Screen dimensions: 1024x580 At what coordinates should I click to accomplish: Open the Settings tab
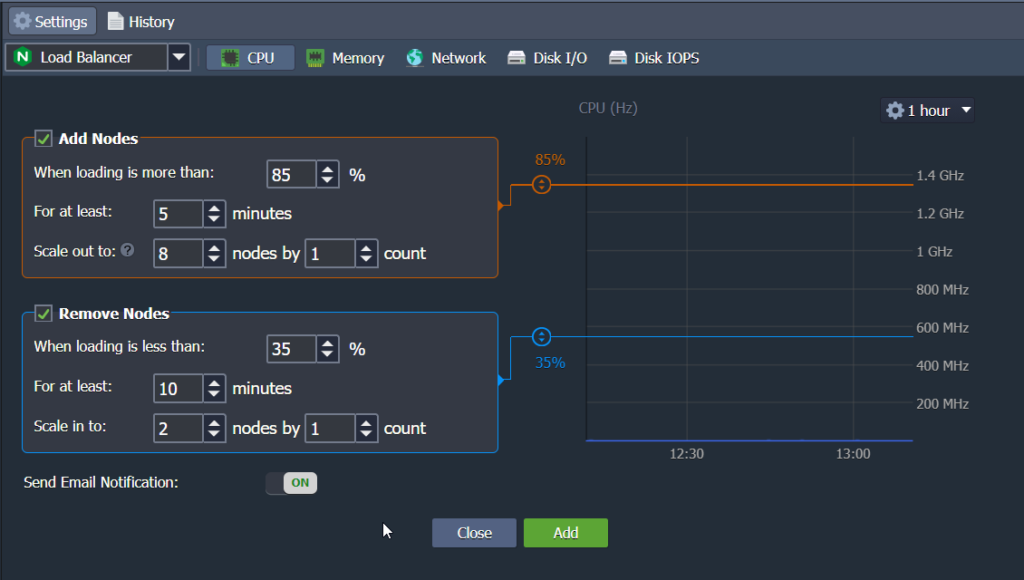pyautogui.click(x=52, y=21)
